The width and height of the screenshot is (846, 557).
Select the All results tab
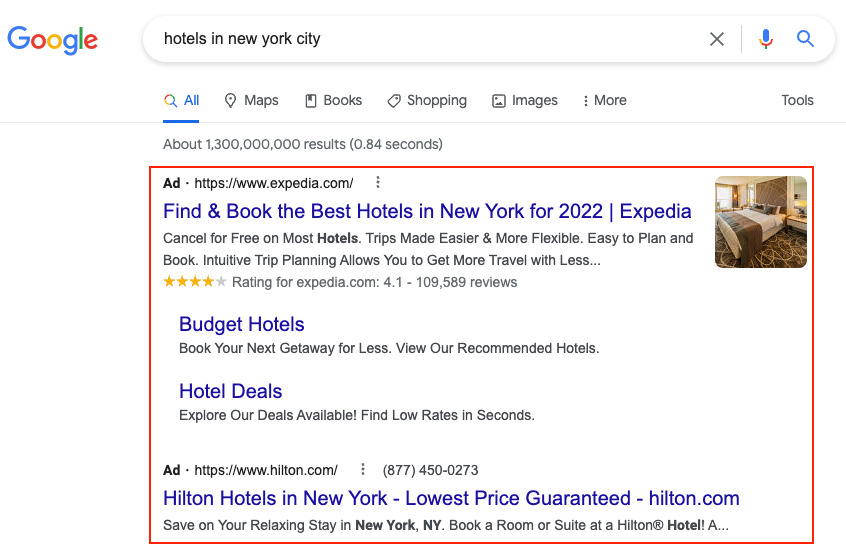tap(182, 100)
